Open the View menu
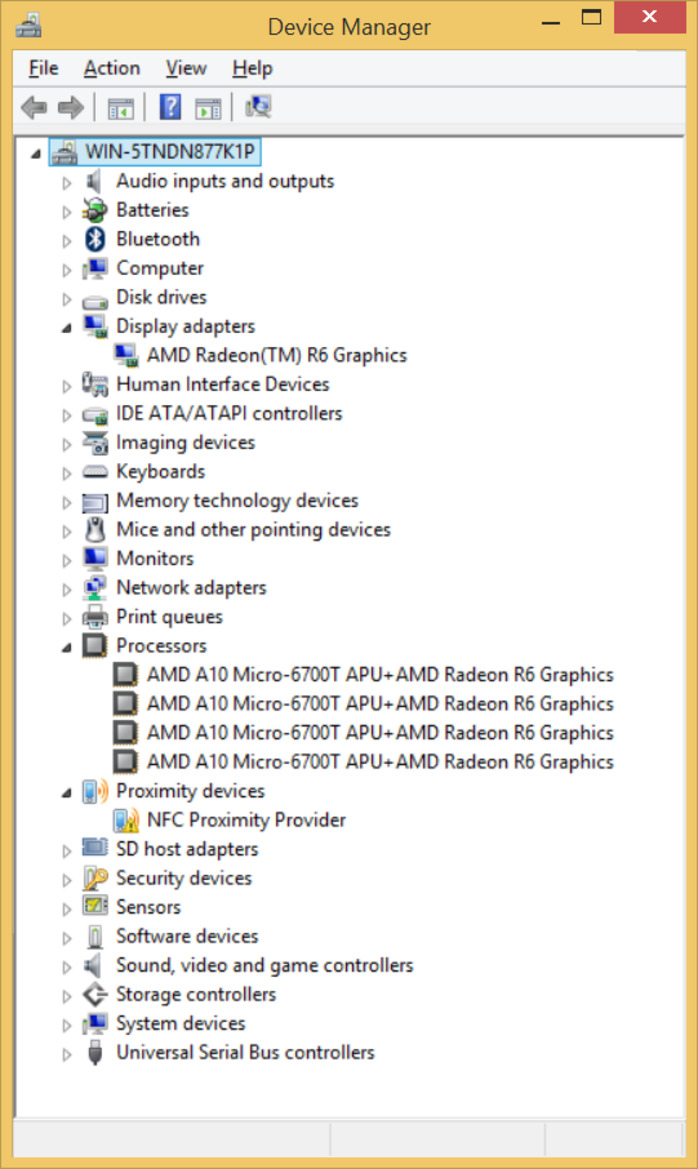 coord(186,69)
